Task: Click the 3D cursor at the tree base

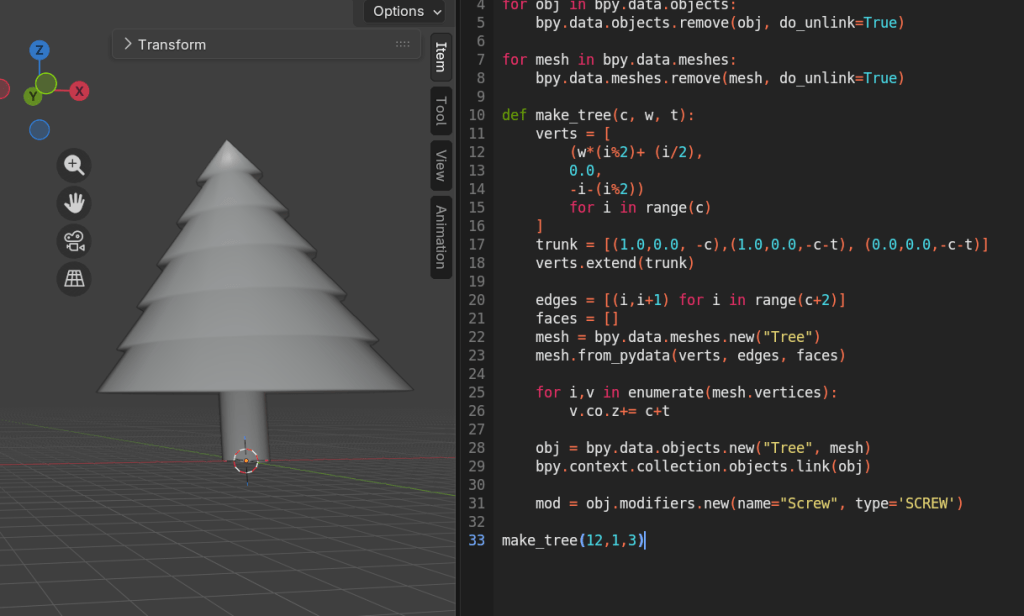Action: tap(247, 460)
